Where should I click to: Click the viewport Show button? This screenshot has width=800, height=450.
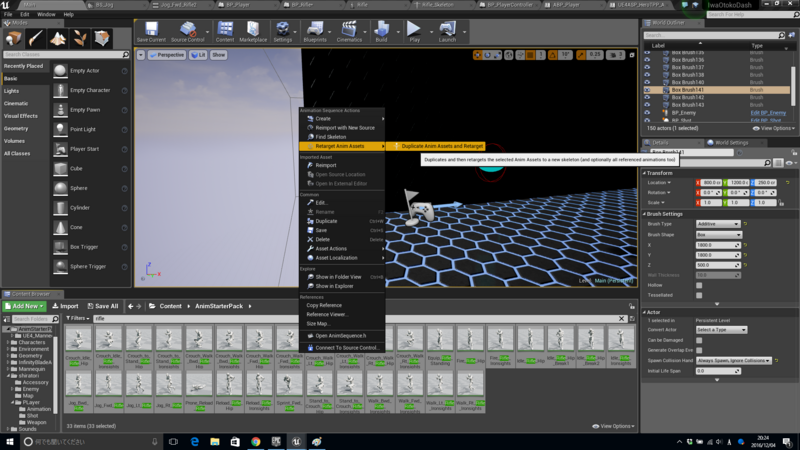[218, 55]
